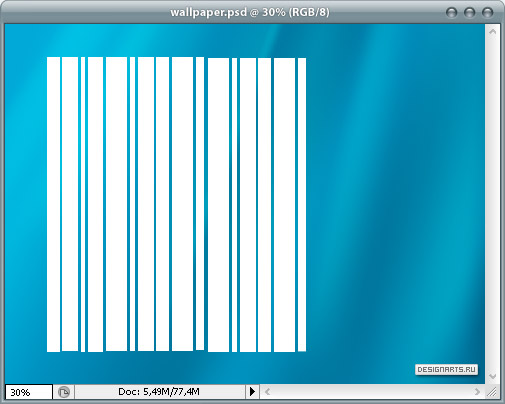Image resolution: width=505 pixels, height=404 pixels.
Task: Click the Doc: 5,49M/77,4M status text
Action: point(159,391)
